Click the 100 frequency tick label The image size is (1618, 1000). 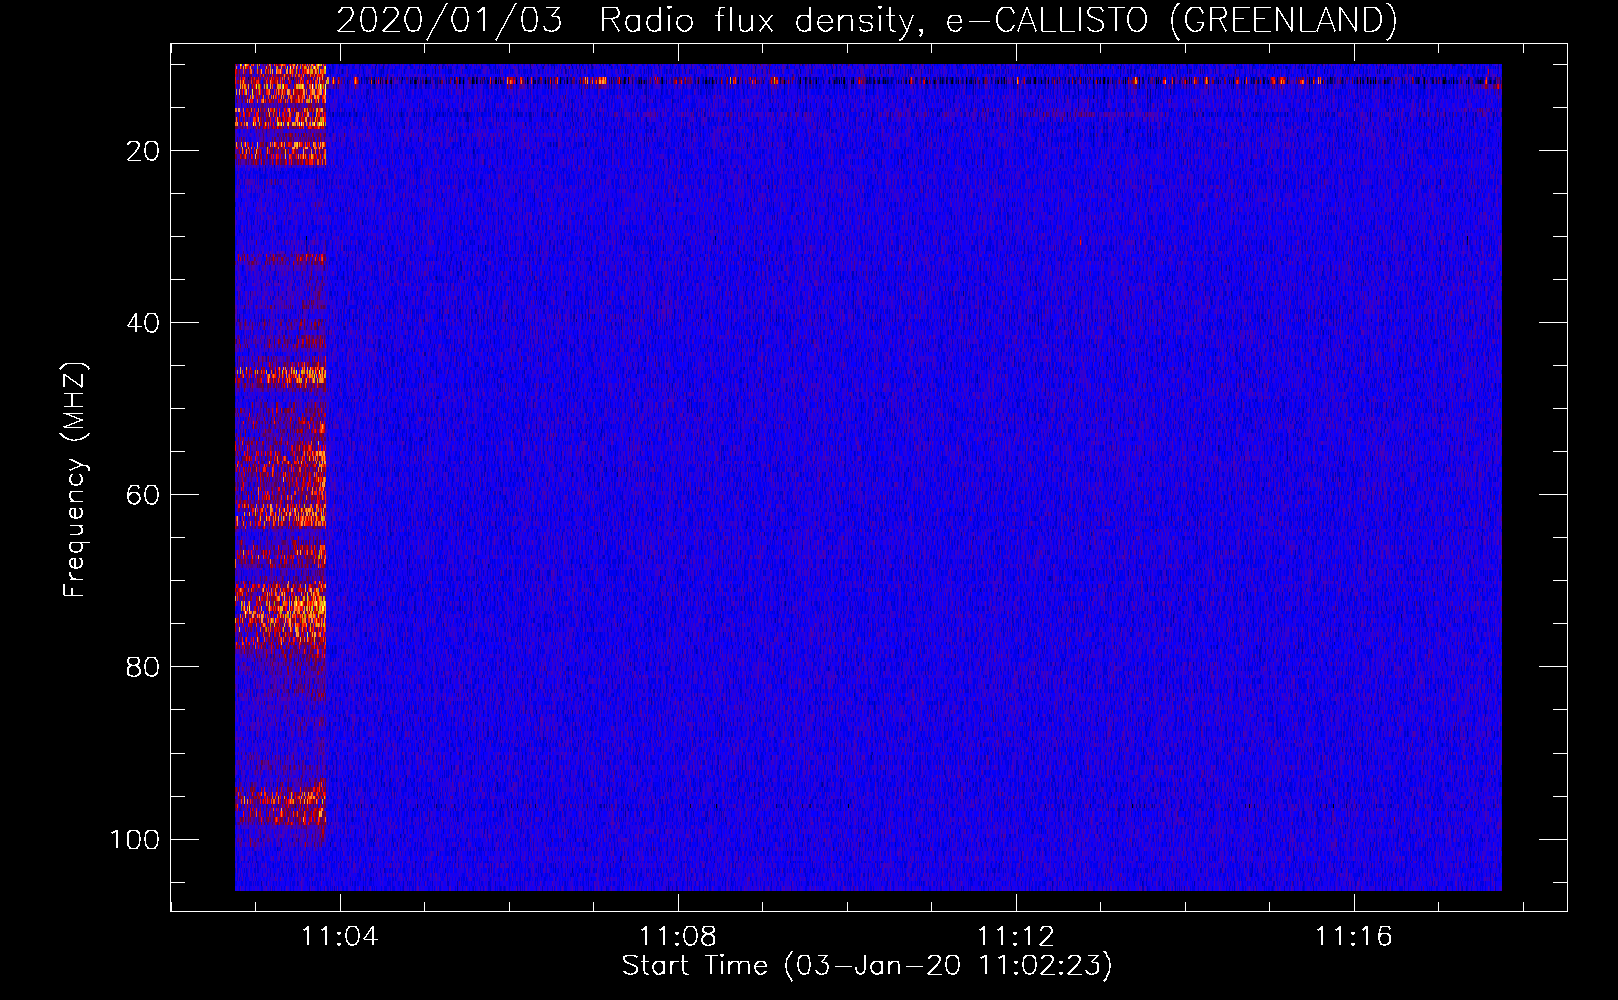(135, 839)
